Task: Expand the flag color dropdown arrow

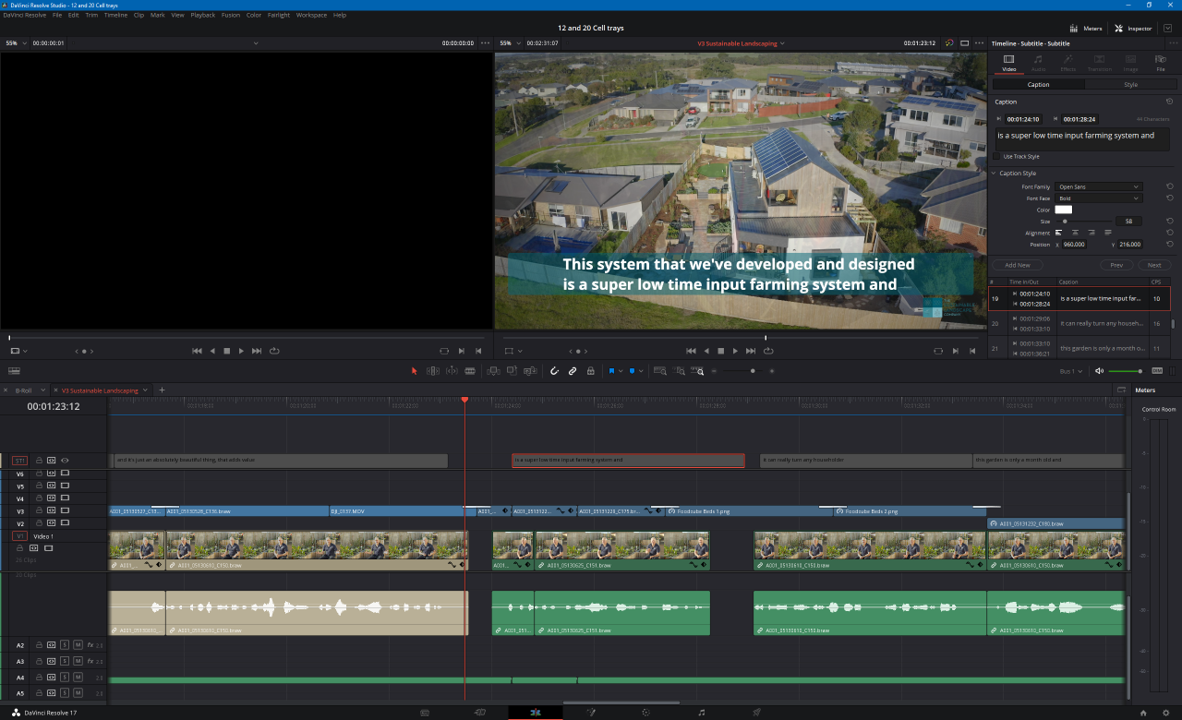Action: 620,371
